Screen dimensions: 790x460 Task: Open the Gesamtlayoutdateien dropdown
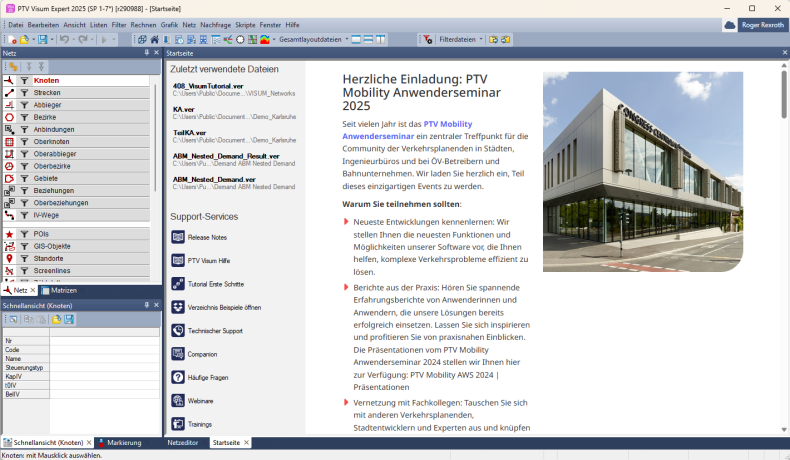tap(345, 39)
